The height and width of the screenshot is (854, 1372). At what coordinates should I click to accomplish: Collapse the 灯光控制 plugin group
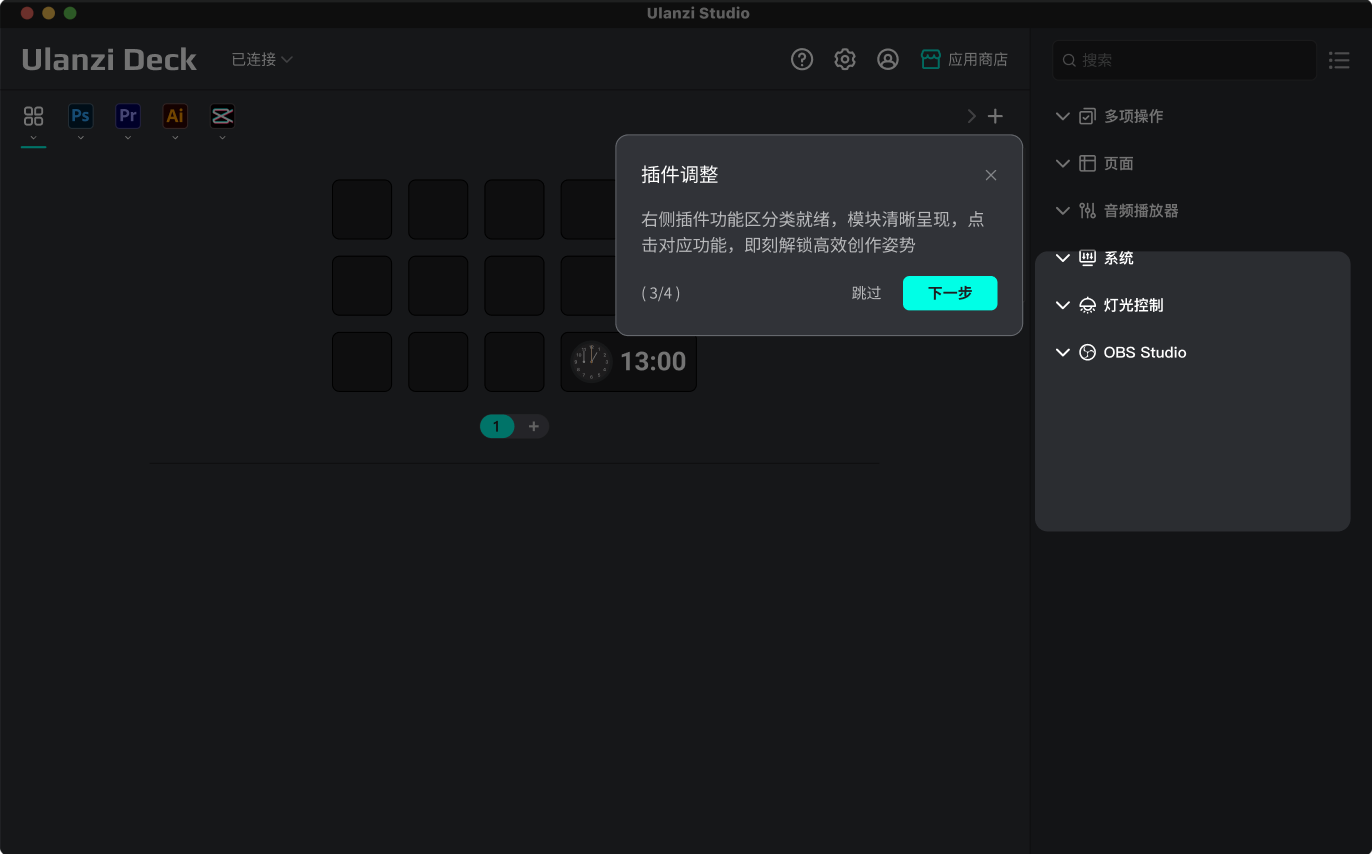tap(1063, 305)
